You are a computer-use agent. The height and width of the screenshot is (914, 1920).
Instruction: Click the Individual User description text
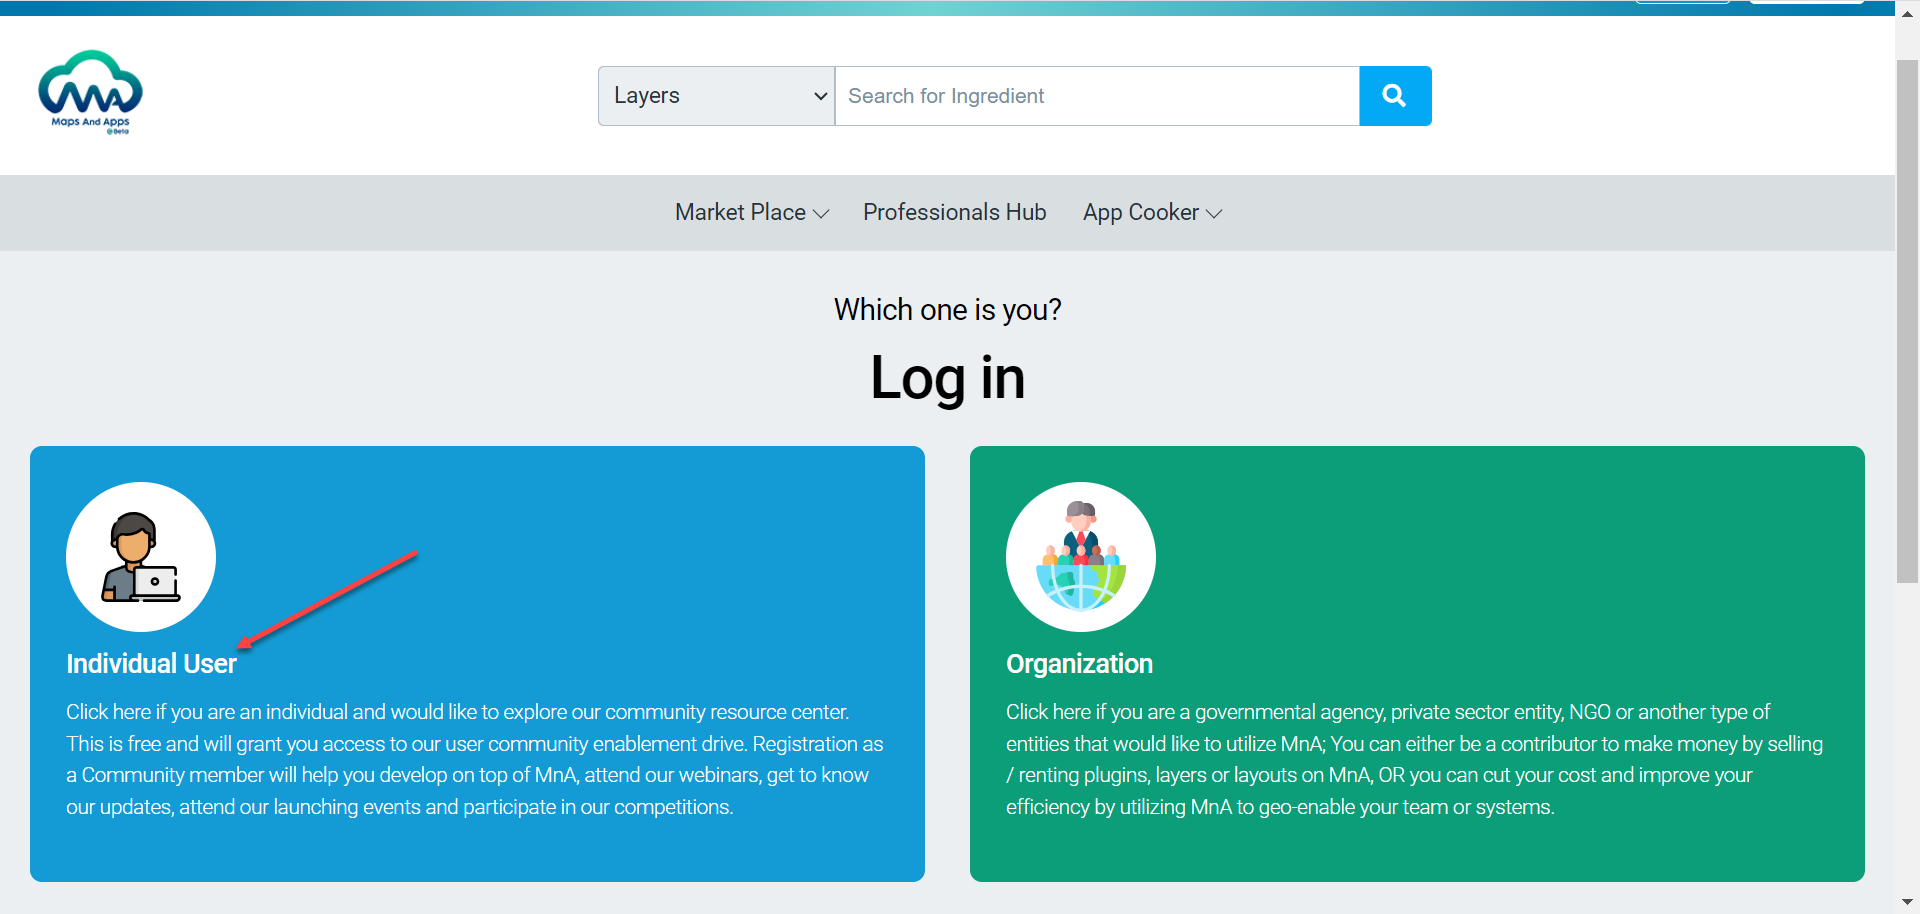click(475, 759)
